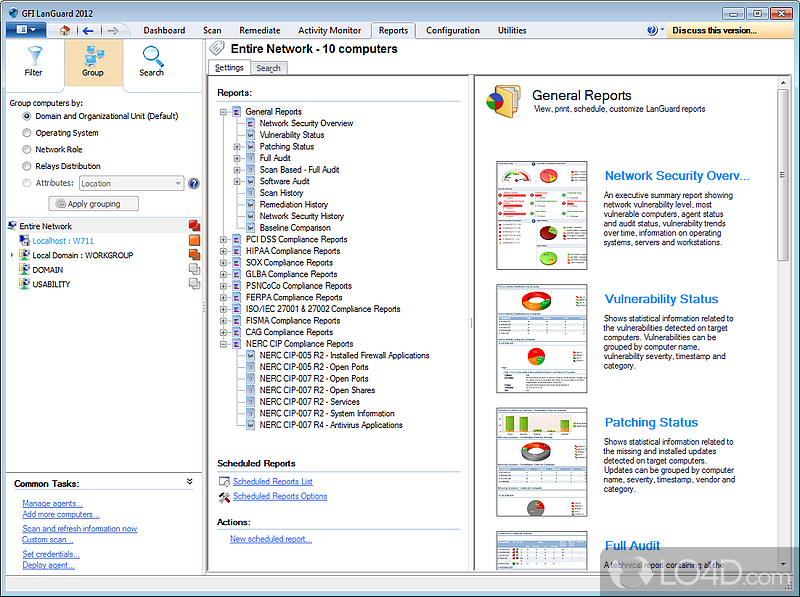800x597 pixels.
Task: Click the Scheduled Reports Options tools icon
Action: click(x=224, y=497)
